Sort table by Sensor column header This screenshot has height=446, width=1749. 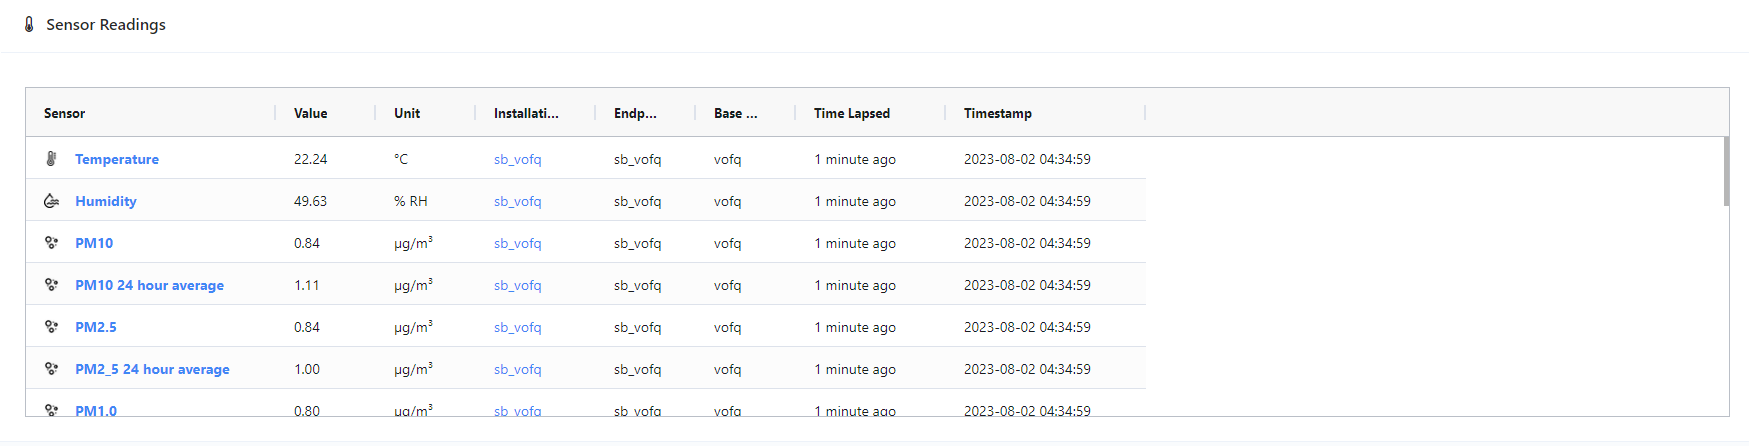[65, 113]
